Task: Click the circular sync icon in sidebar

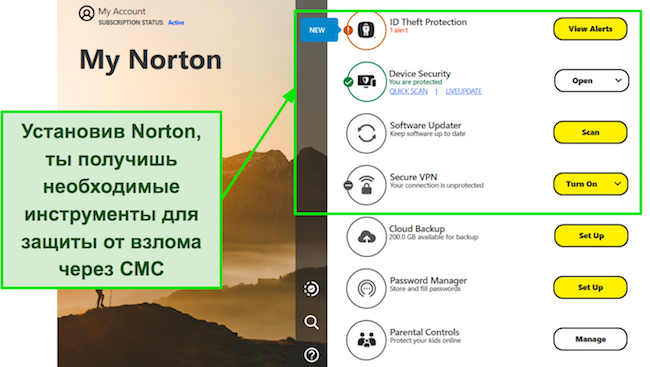Action: click(311, 289)
